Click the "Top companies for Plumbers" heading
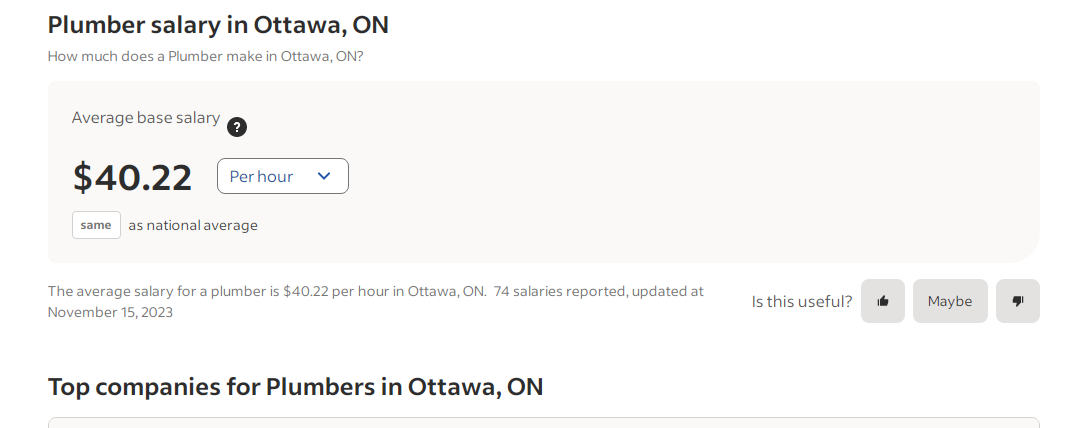The image size is (1092, 428). (295, 386)
